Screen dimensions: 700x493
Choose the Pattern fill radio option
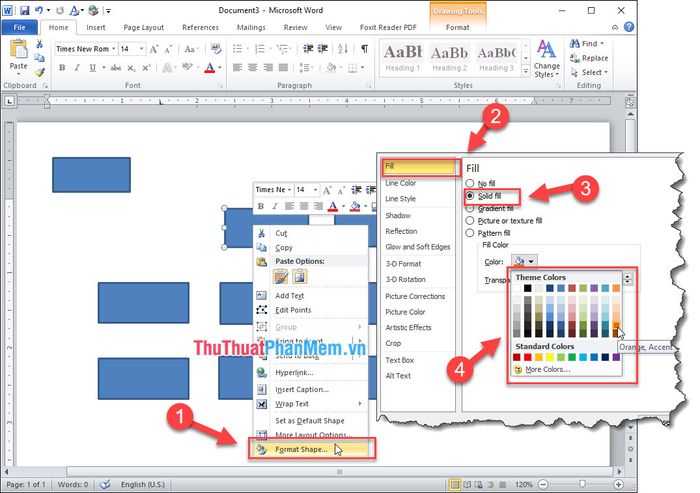pyautogui.click(x=469, y=232)
